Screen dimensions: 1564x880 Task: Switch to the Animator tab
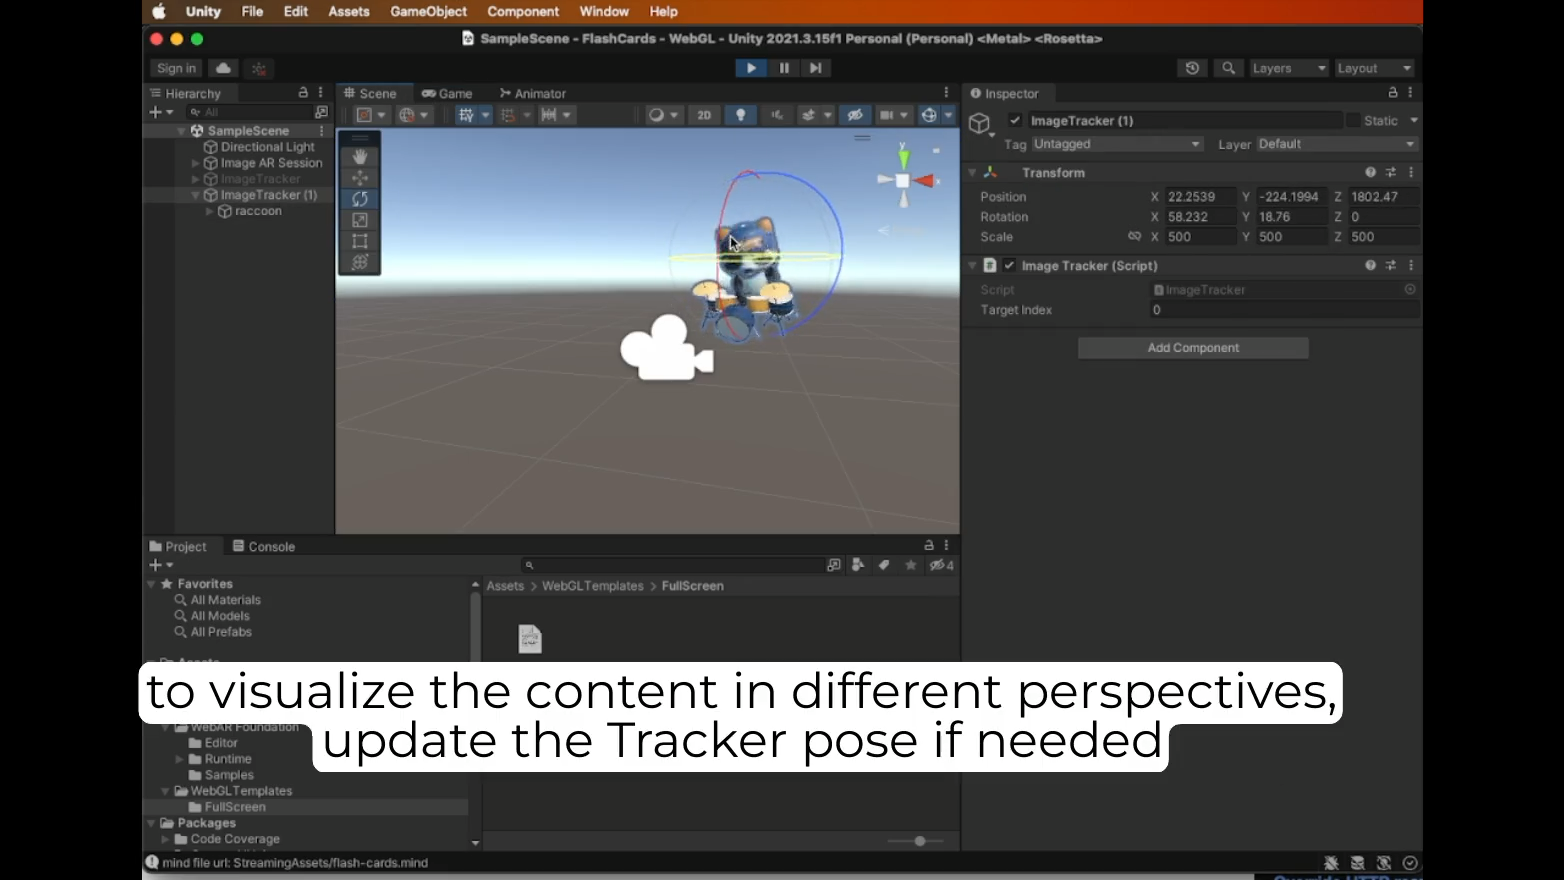pyautogui.click(x=533, y=93)
